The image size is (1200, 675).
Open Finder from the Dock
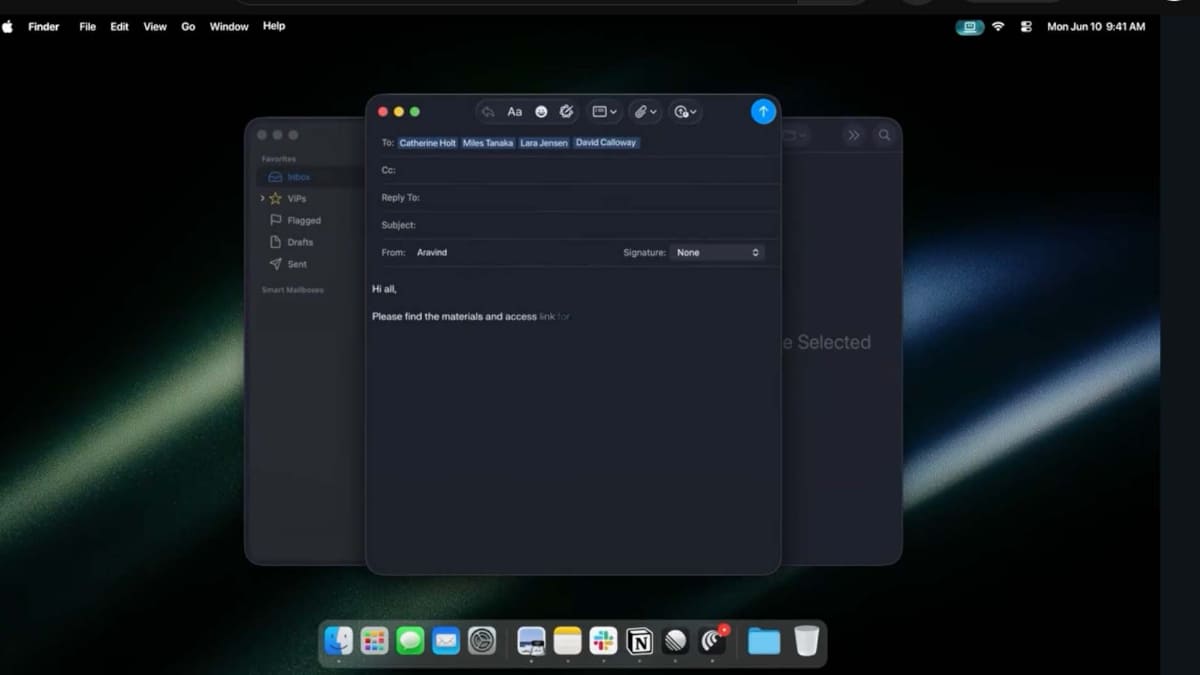[339, 641]
